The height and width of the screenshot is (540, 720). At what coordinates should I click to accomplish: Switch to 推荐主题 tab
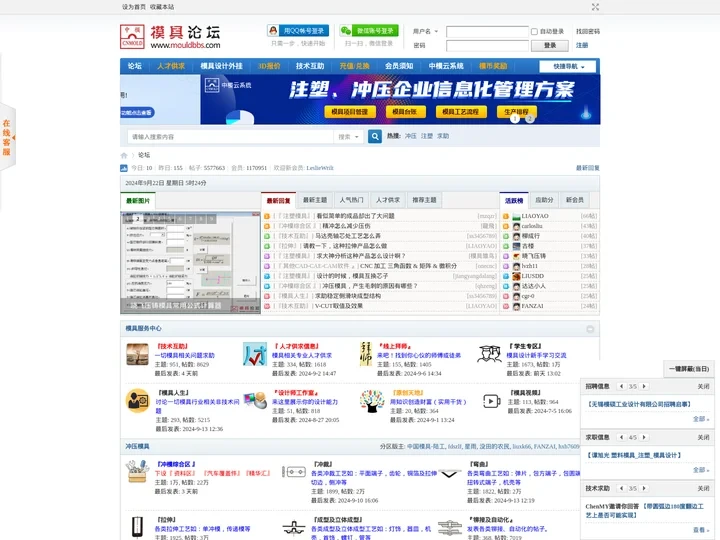click(x=424, y=200)
